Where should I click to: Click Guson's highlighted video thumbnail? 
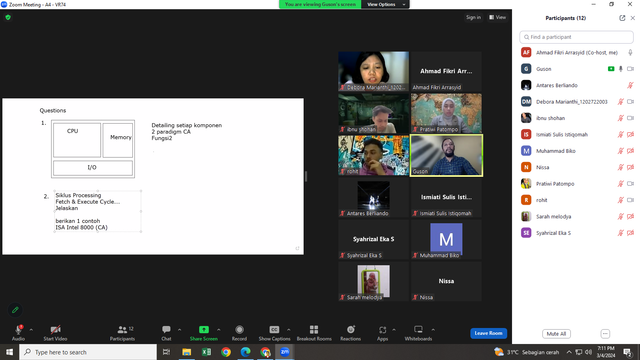[446, 156]
